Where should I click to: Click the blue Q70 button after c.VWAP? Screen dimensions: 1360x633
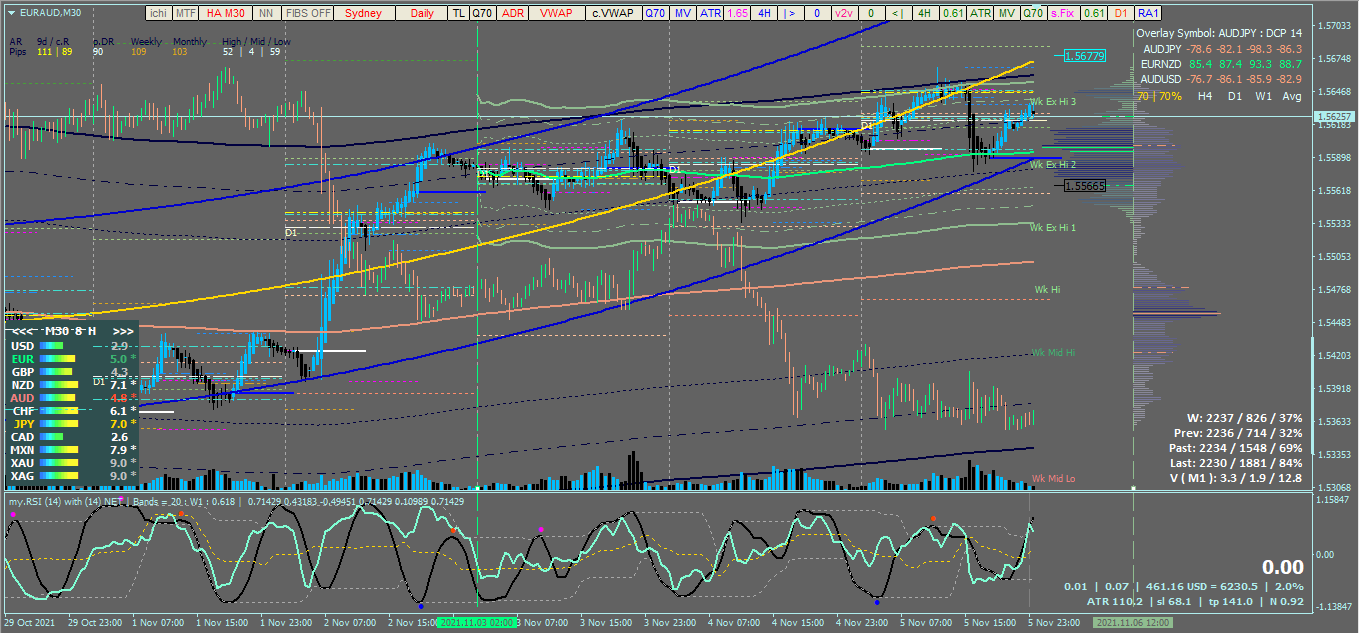pos(654,13)
